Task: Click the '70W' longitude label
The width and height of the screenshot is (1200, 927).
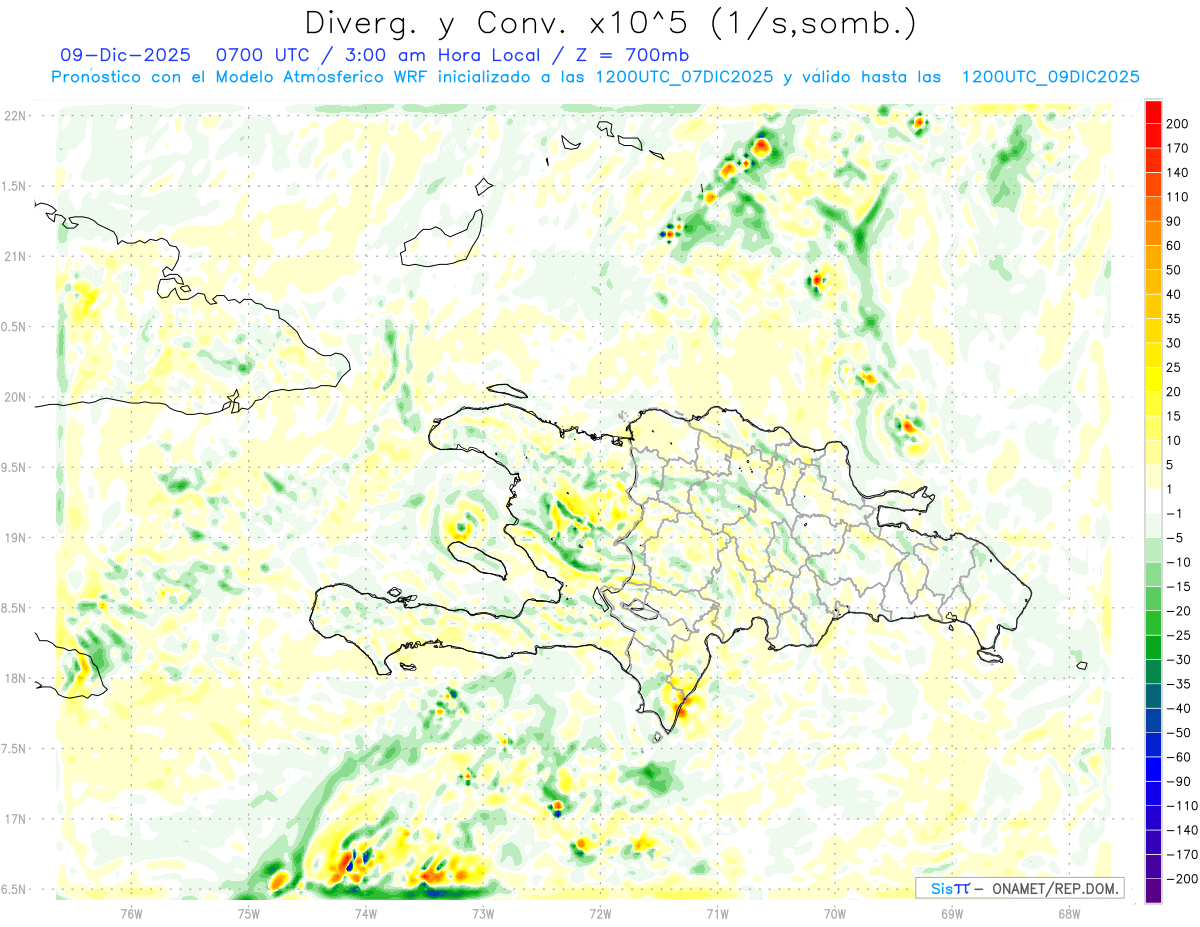Action: 835,913
